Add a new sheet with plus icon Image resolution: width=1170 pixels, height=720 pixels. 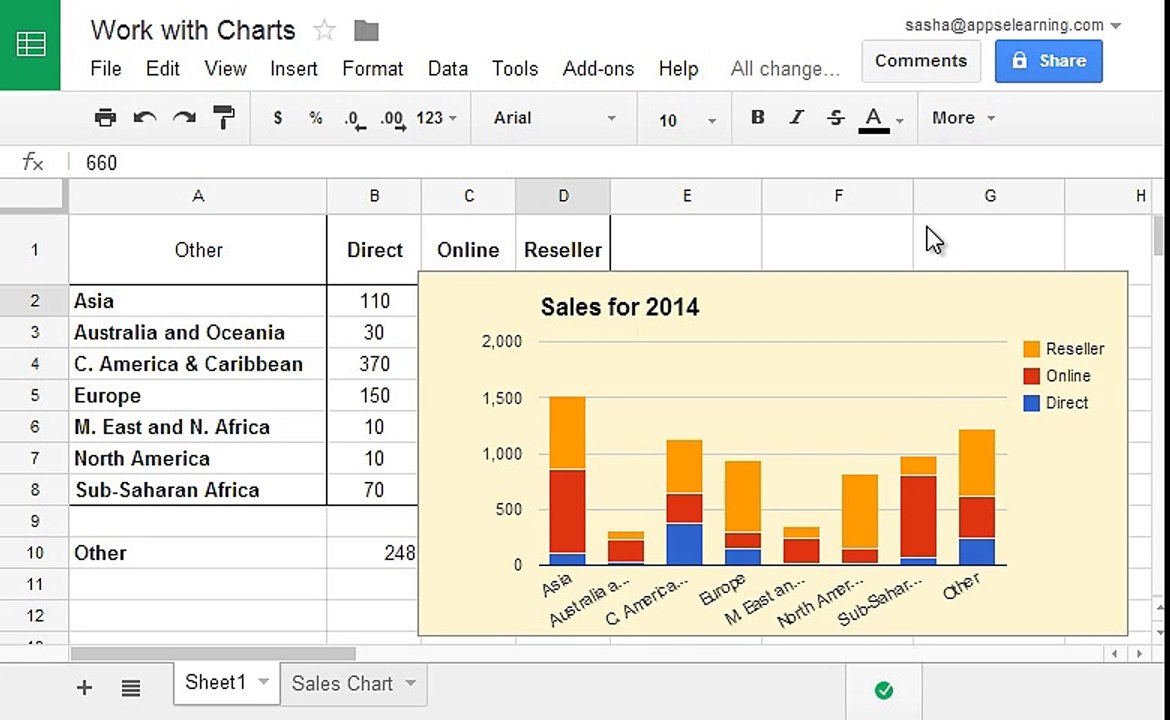84,687
